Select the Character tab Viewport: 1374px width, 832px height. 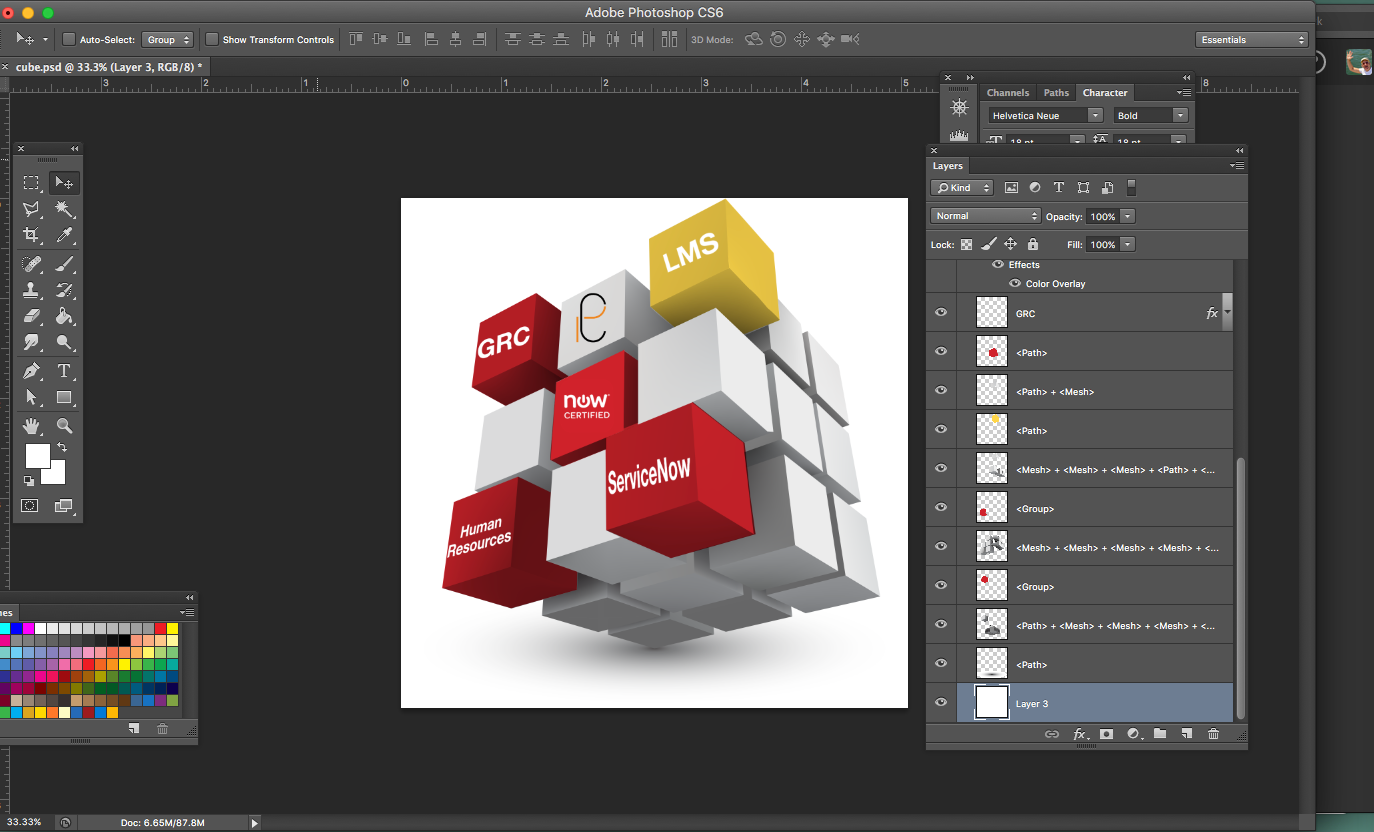(1105, 92)
